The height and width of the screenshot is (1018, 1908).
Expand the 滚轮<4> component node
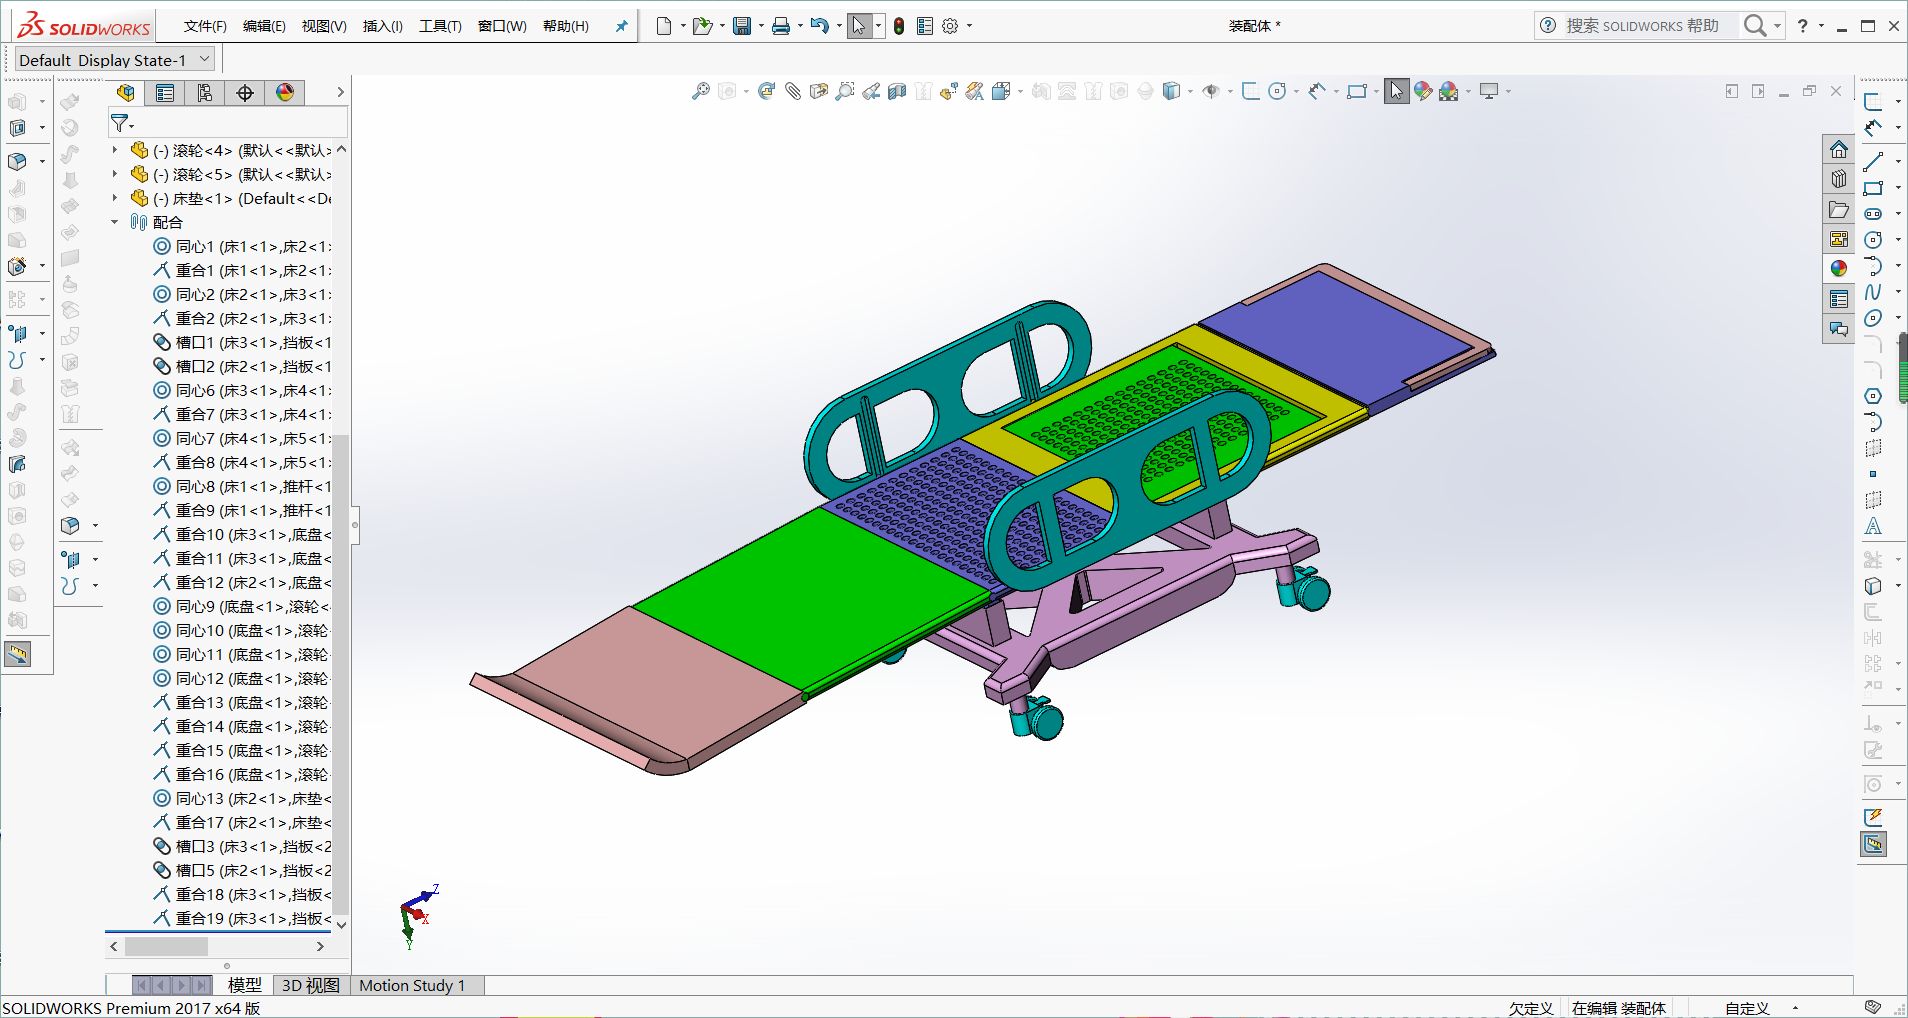[115, 150]
